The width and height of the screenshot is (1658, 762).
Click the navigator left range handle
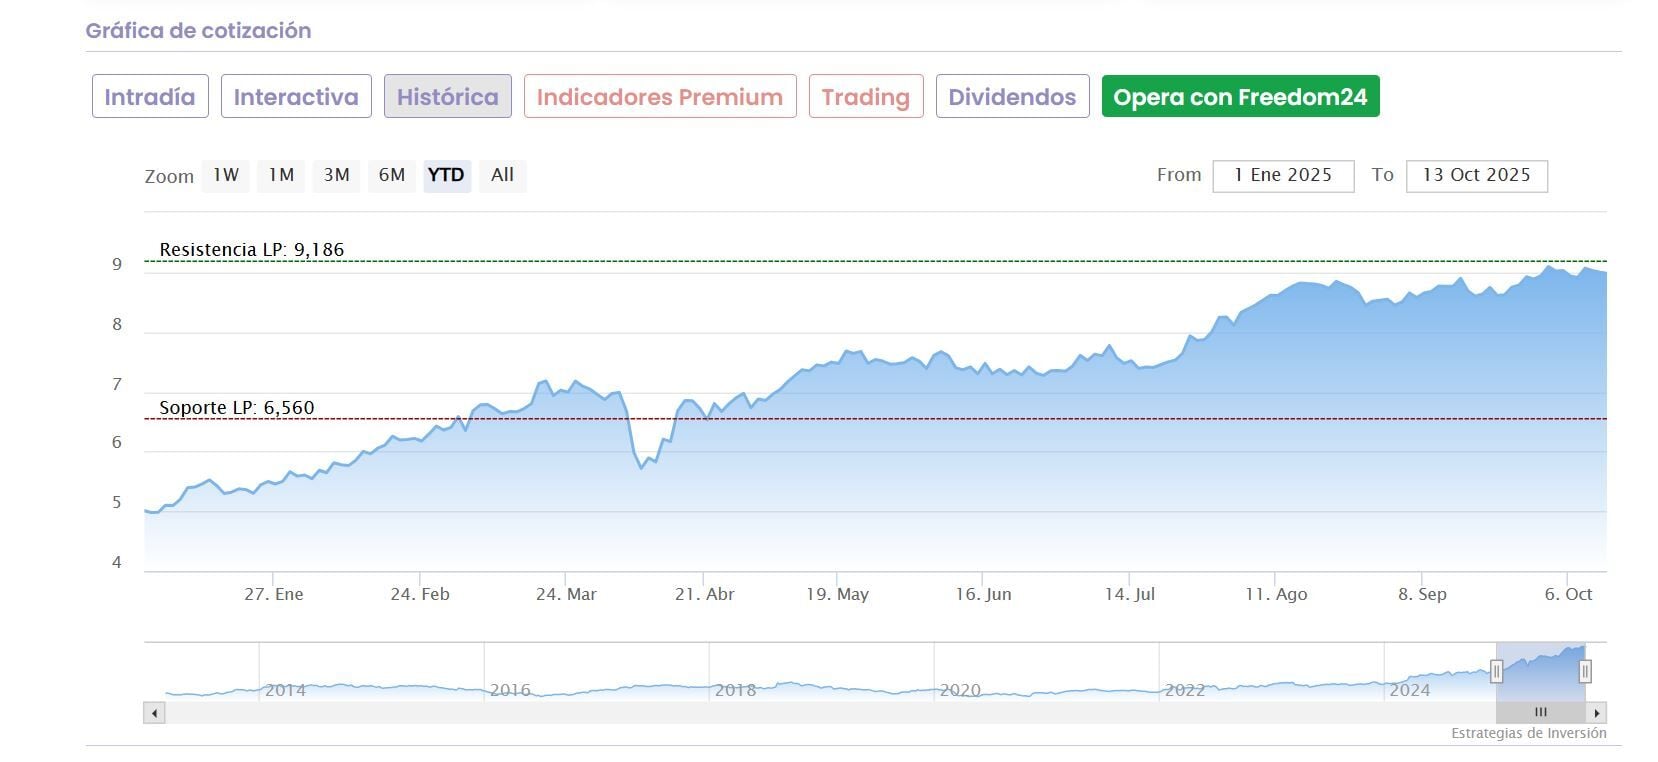(x=1496, y=671)
